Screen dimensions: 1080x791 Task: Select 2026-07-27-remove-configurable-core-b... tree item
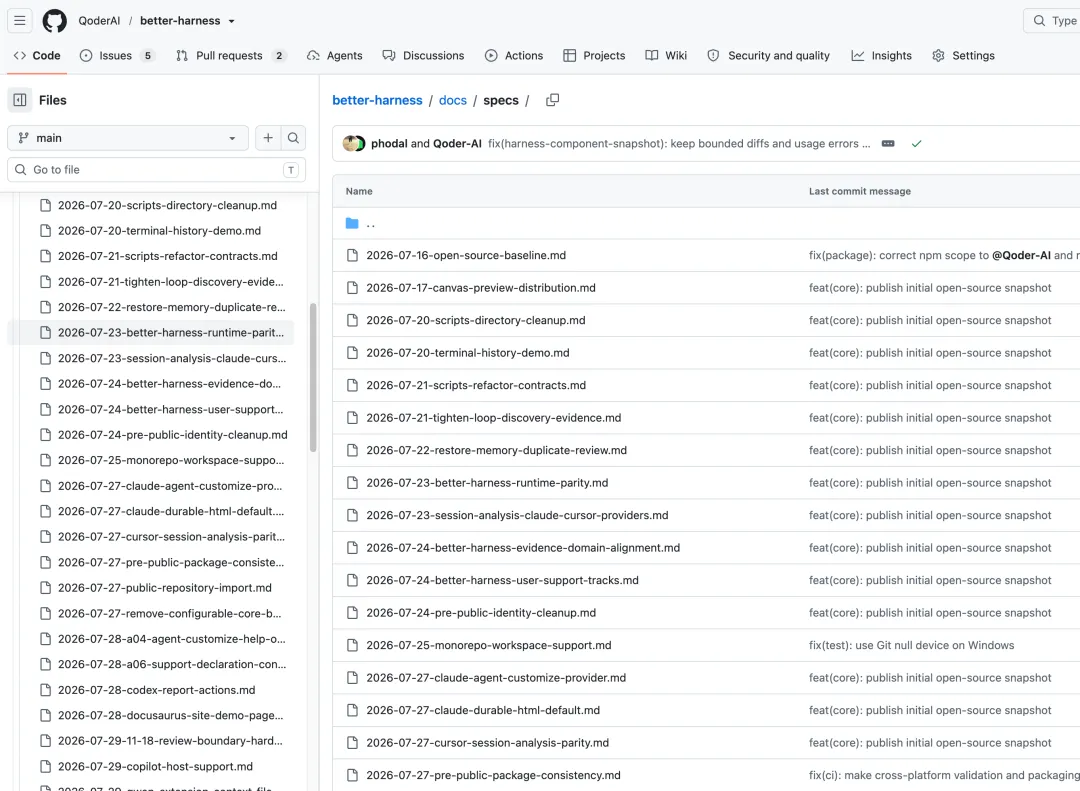click(x=169, y=613)
